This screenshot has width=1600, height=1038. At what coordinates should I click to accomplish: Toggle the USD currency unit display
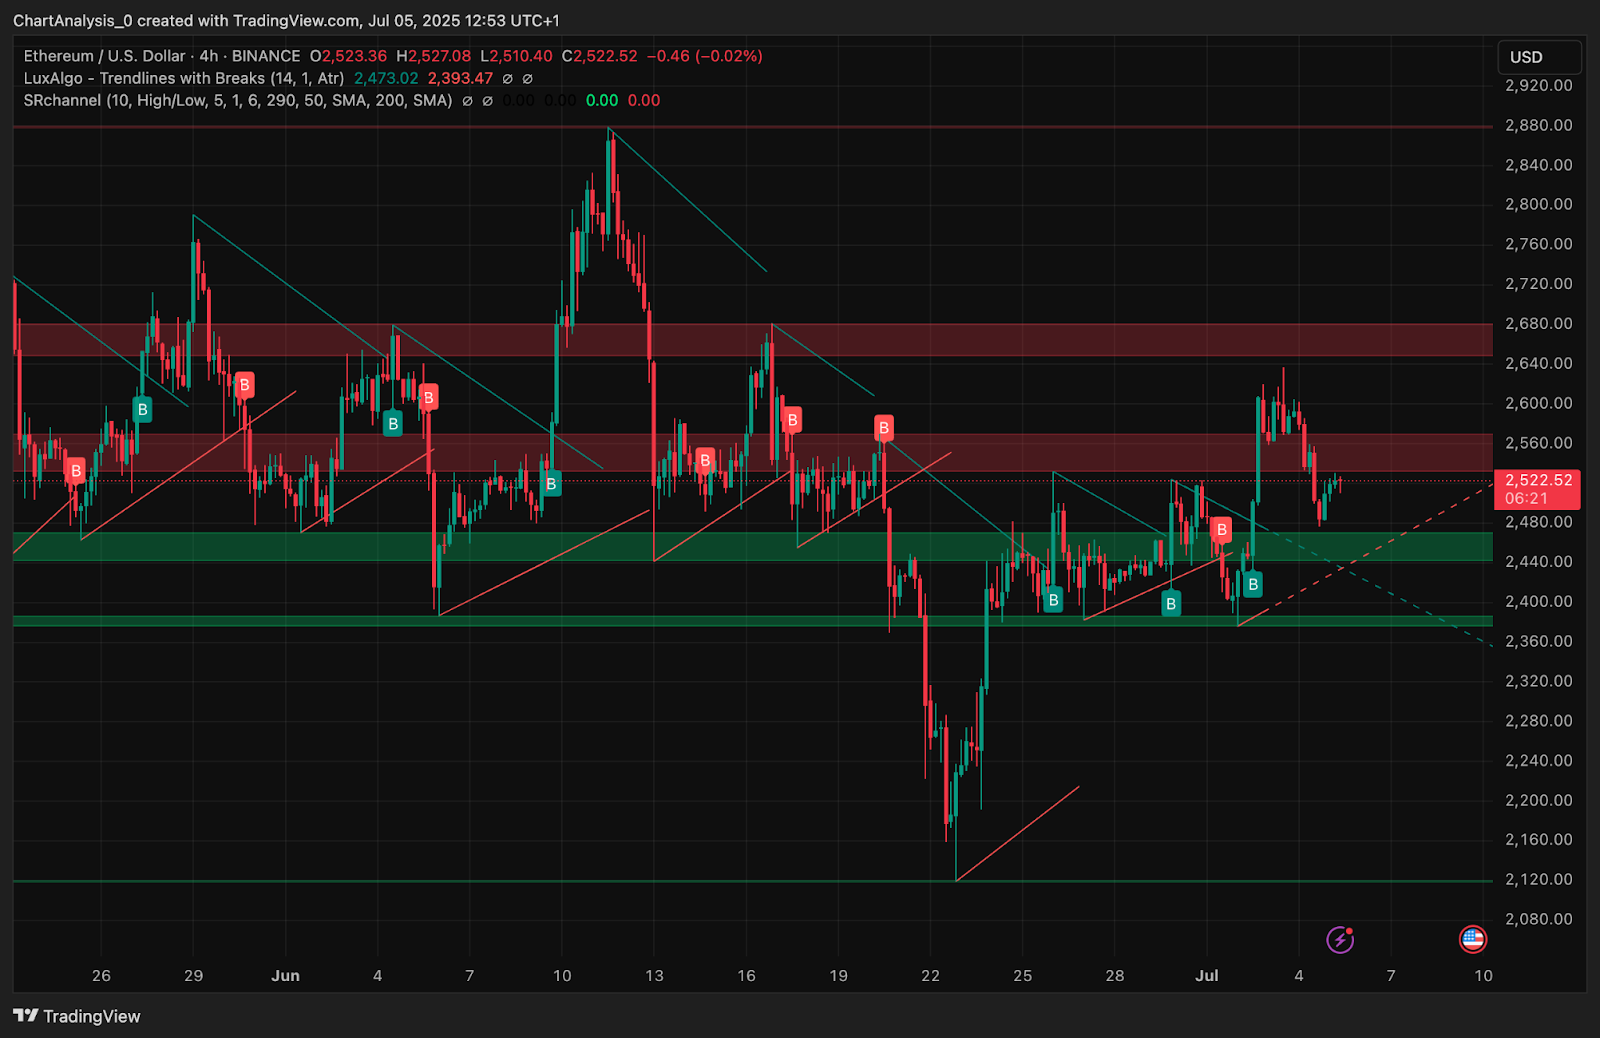[x=1539, y=58]
